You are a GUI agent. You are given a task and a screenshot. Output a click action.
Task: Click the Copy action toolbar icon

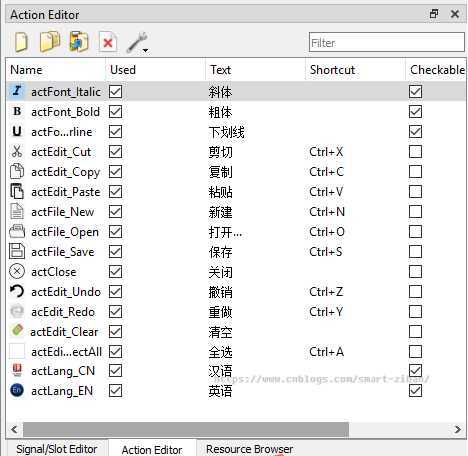50,42
